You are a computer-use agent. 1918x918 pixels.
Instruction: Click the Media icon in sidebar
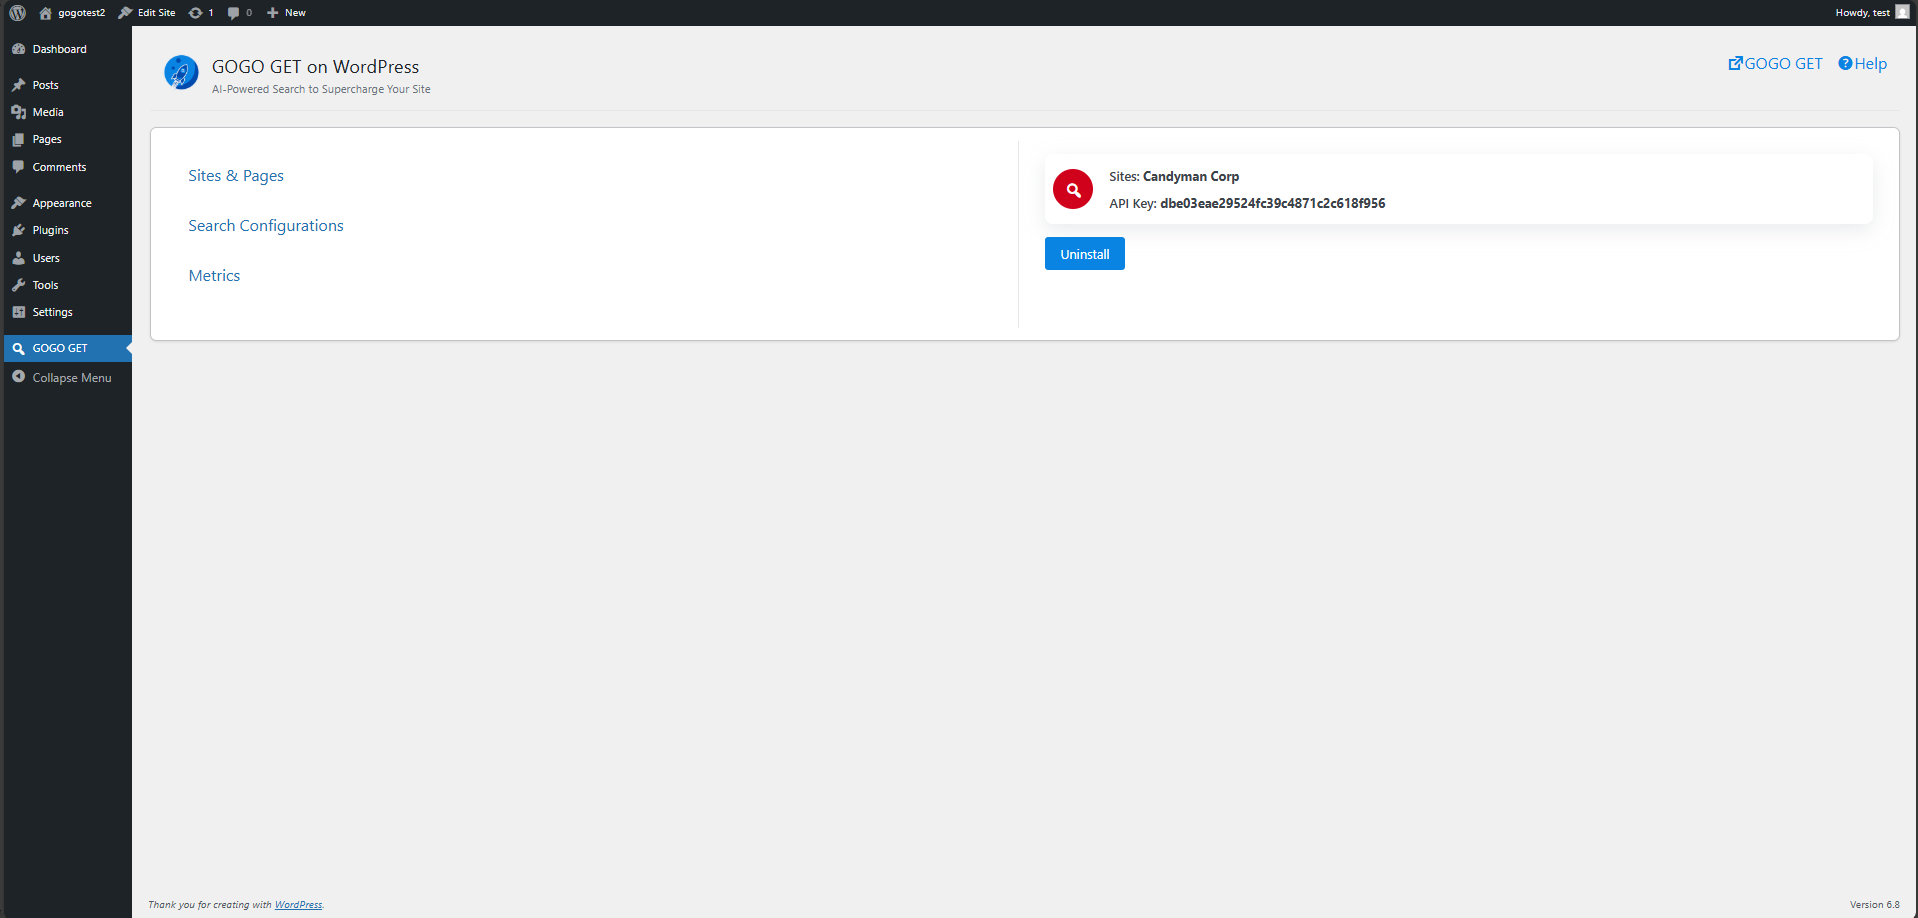coord(18,112)
